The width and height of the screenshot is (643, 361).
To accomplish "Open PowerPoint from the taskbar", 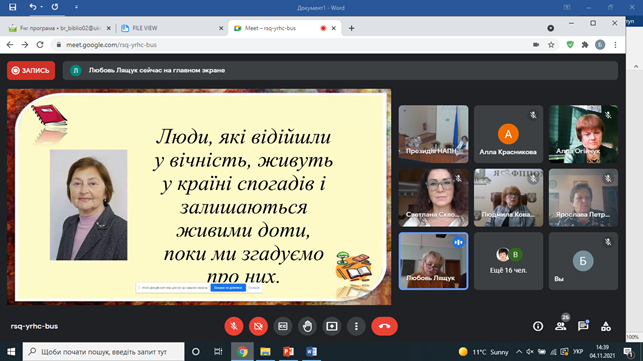I will pyautogui.click(x=288, y=352).
